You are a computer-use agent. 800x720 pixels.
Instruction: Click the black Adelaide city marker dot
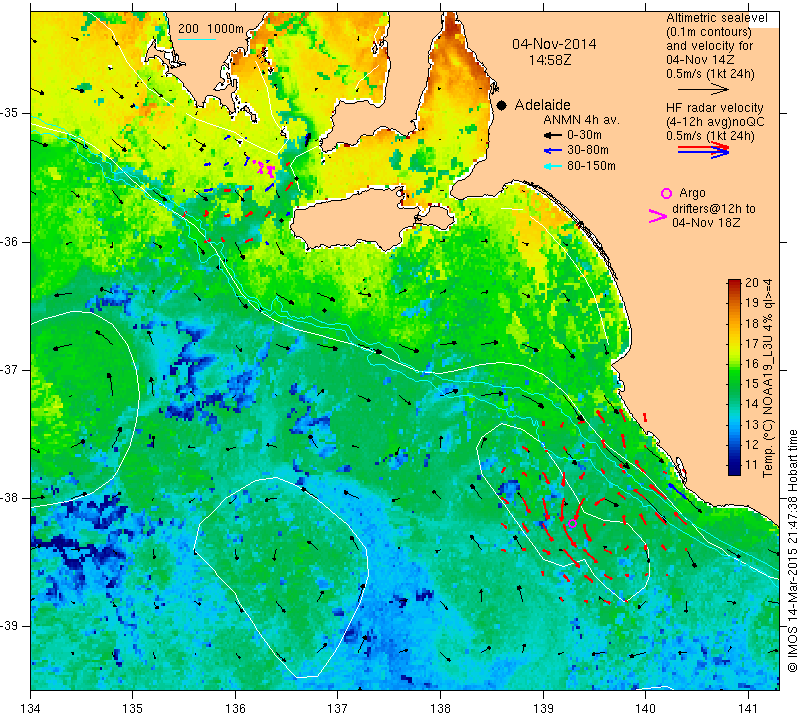click(x=502, y=105)
